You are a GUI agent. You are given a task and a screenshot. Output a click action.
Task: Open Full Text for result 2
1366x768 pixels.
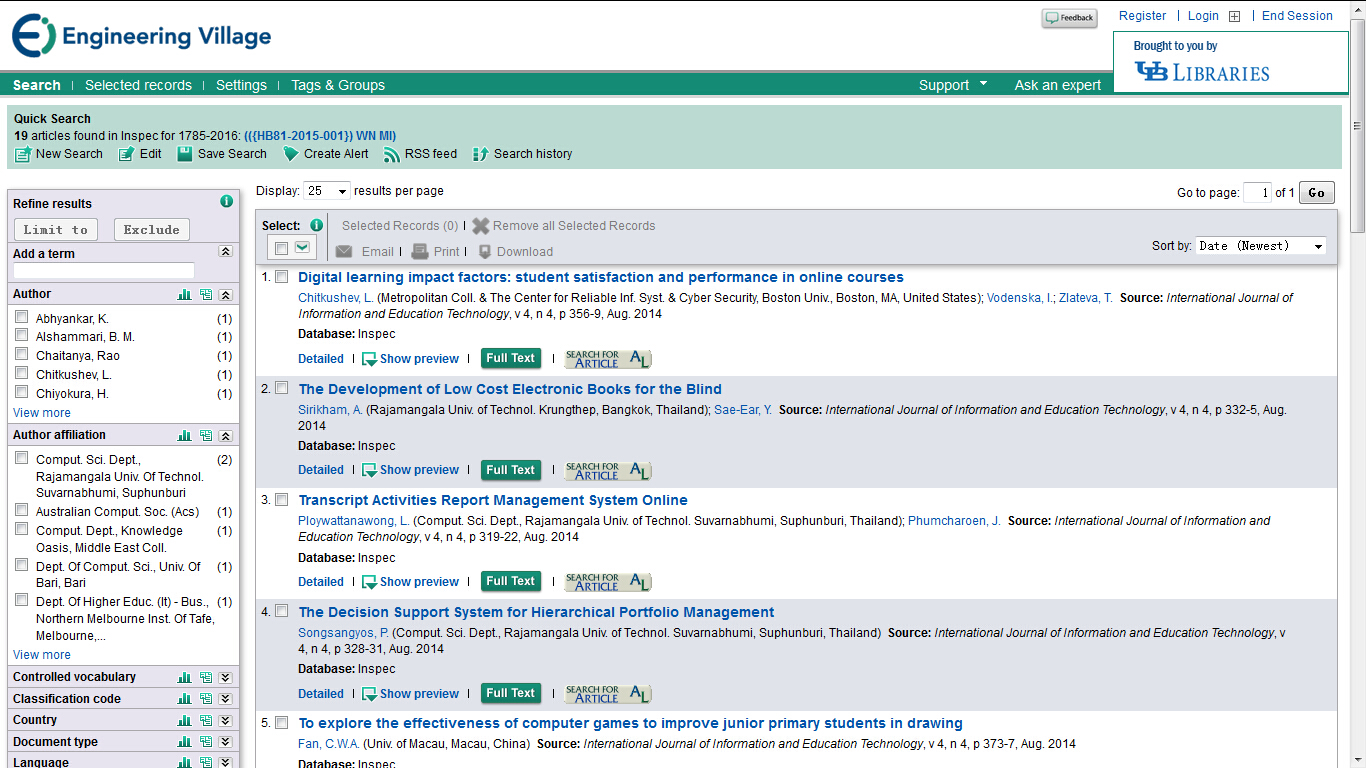[x=510, y=470]
